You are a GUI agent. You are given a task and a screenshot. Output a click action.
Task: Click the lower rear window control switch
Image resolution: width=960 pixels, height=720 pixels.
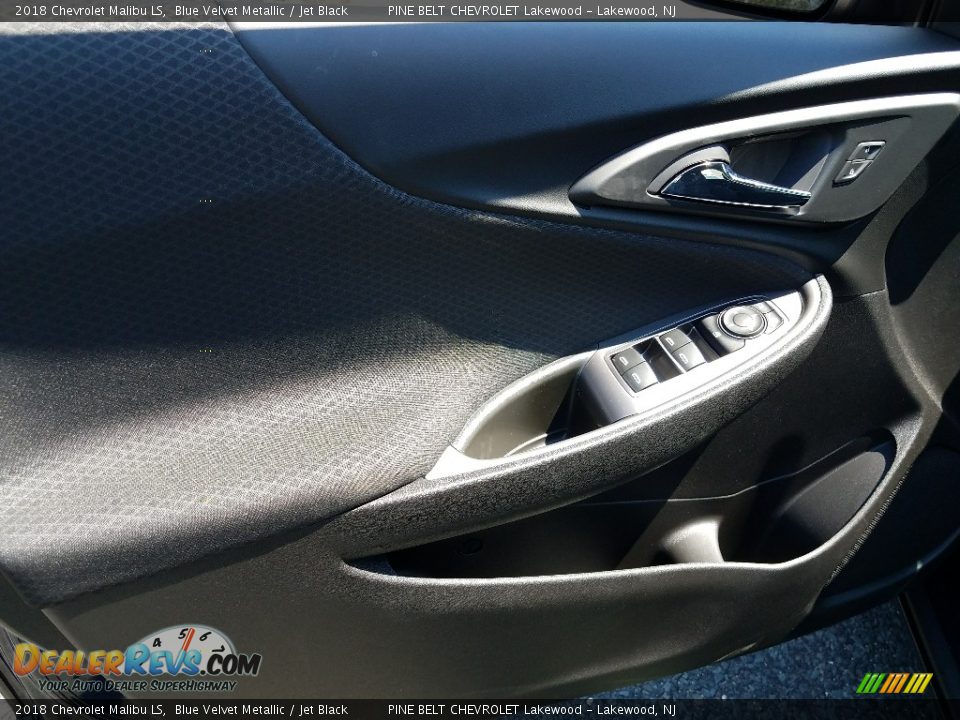[683, 357]
